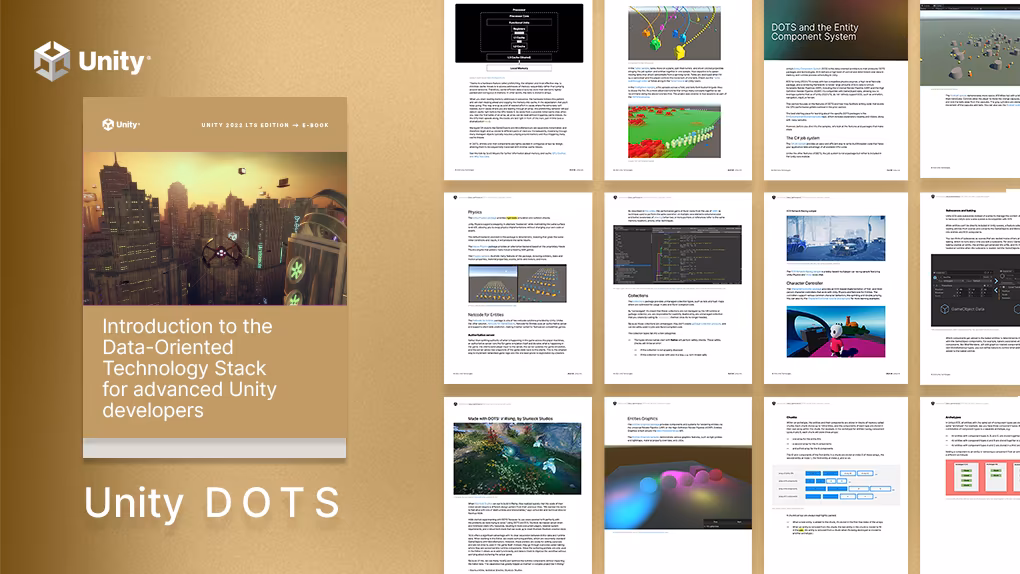
Task: Select the 'Unity 2022 LTS Edition E-Book' label
Action: coord(265,125)
